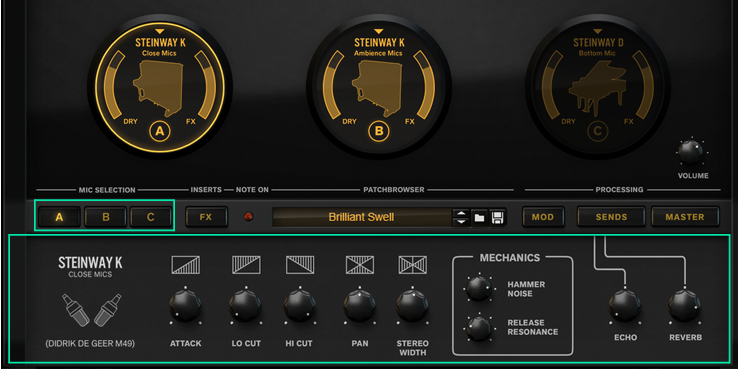Image resolution: width=739 pixels, height=371 pixels.
Task: Open the FX inserts page
Action: pyautogui.click(x=206, y=217)
